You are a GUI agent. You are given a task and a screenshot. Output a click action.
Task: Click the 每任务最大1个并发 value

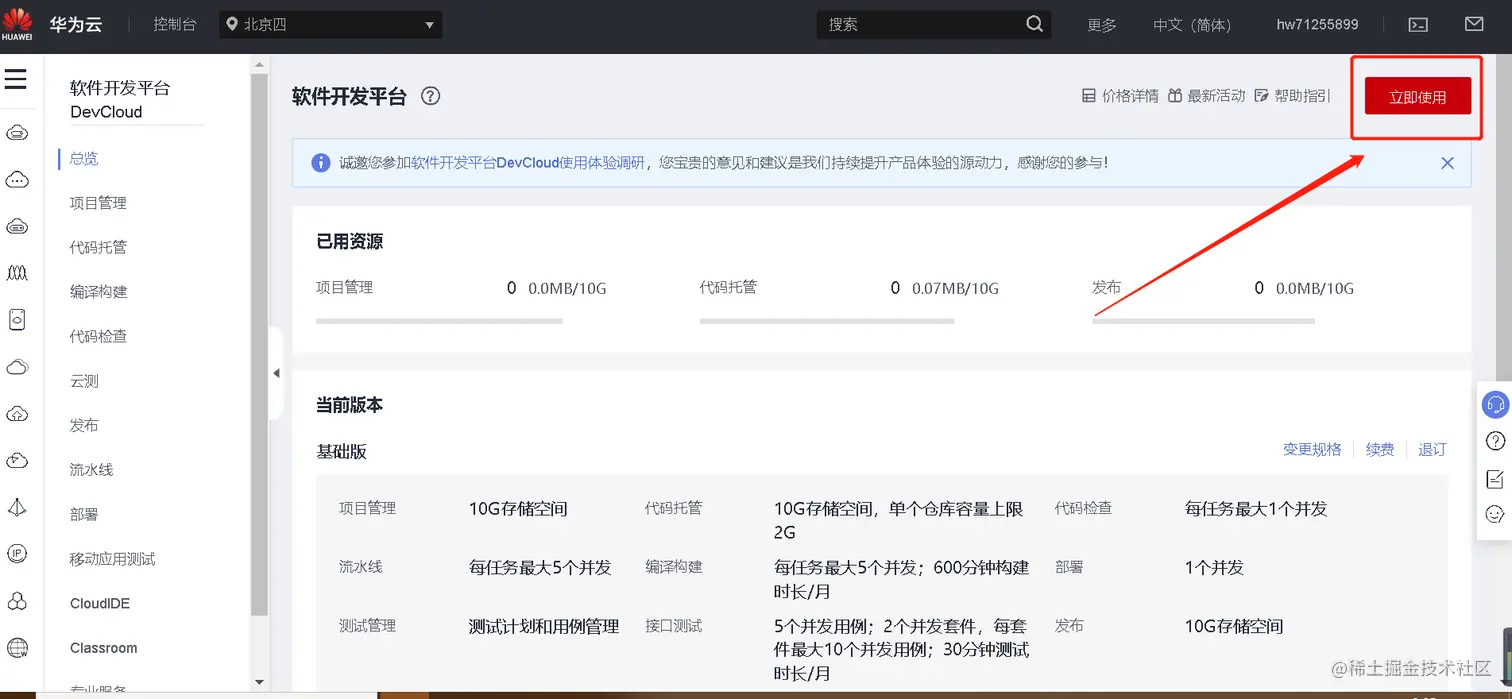(x=1256, y=509)
